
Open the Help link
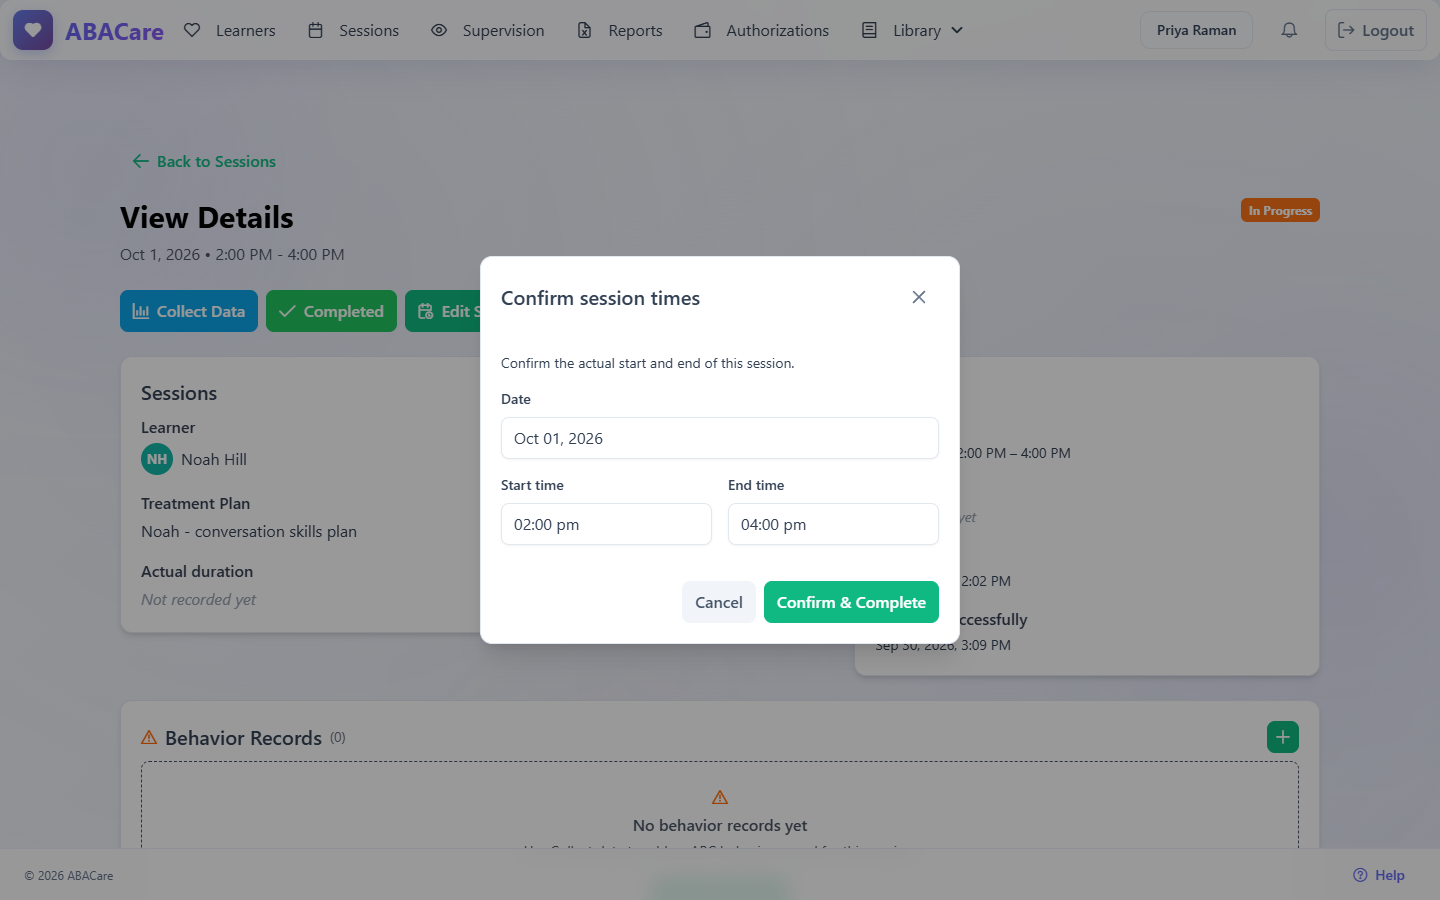pyautogui.click(x=1379, y=875)
